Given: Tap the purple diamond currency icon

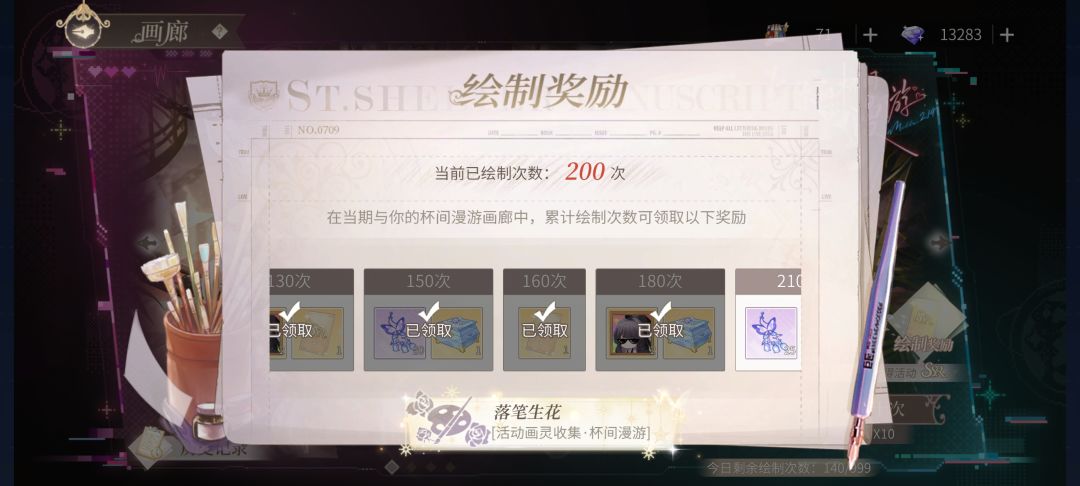Looking at the screenshot, I should pyautogui.click(x=913, y=35).
